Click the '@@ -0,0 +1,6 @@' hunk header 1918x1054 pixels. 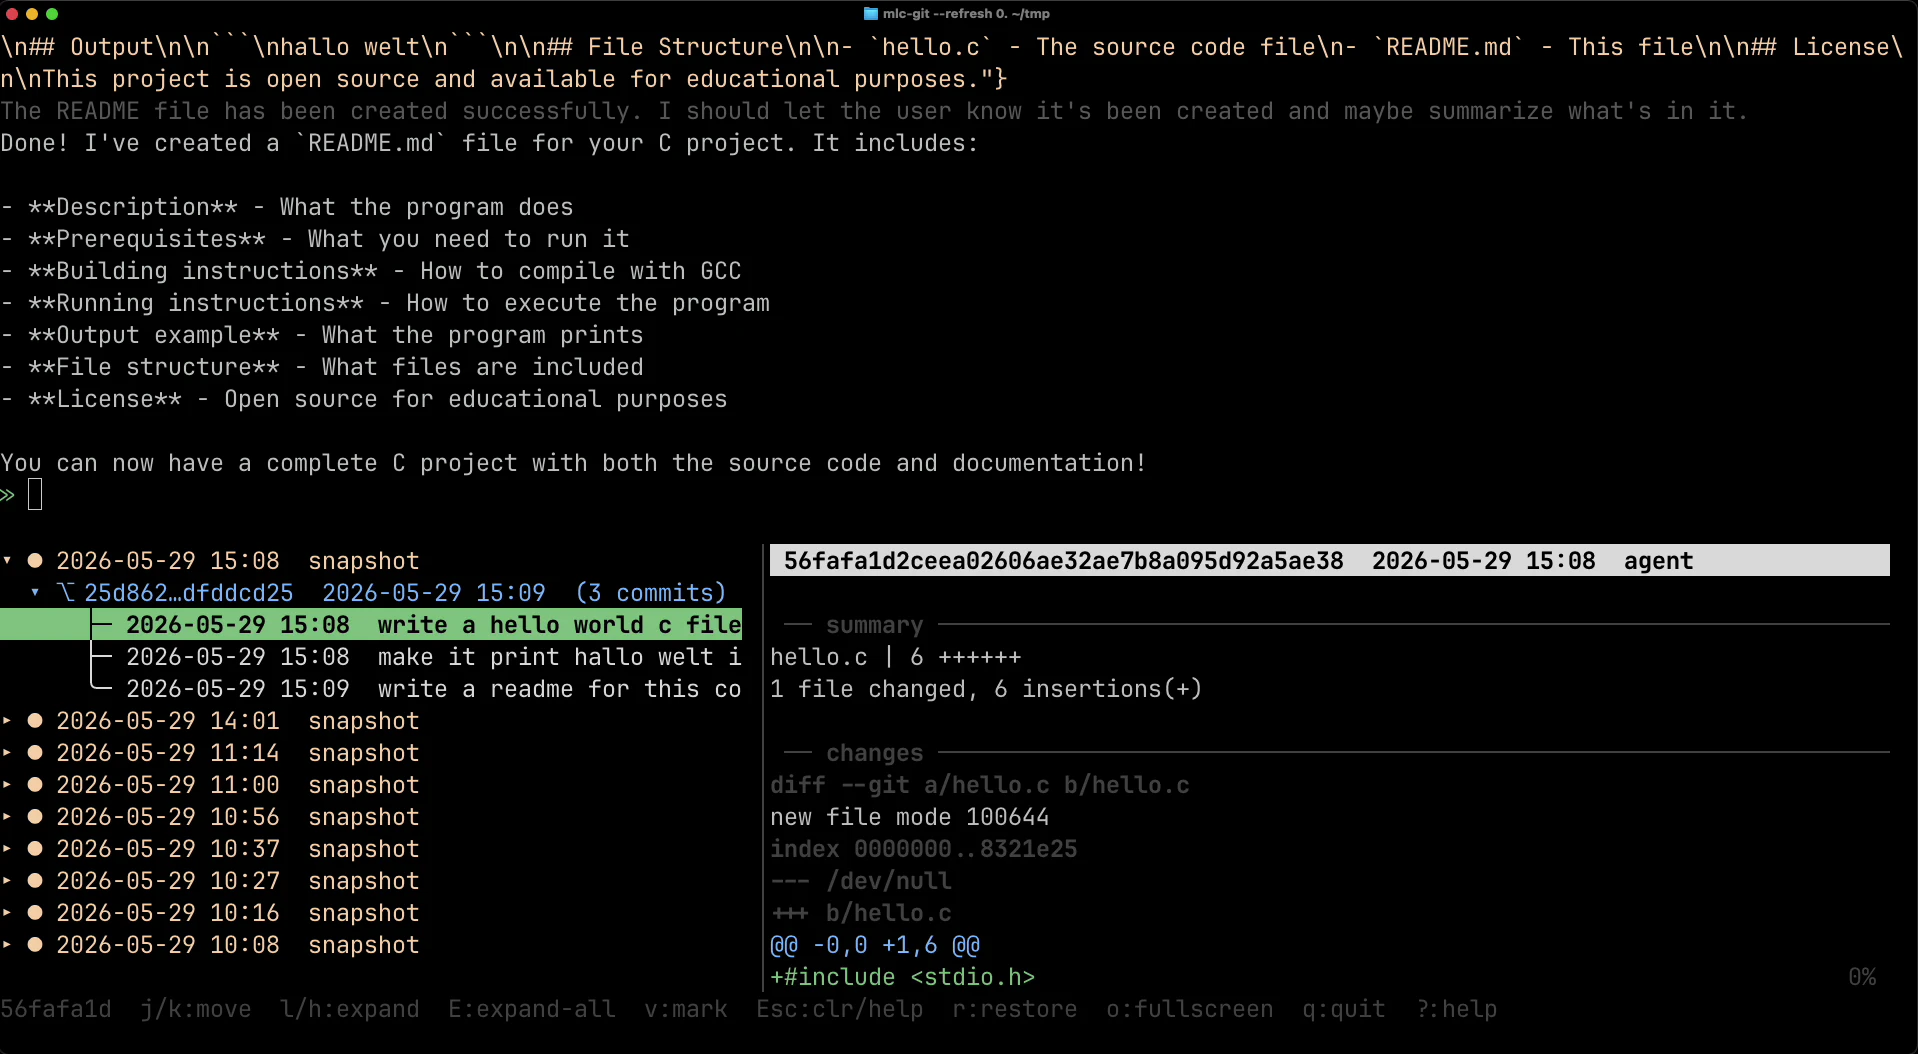tap(875, 945)
